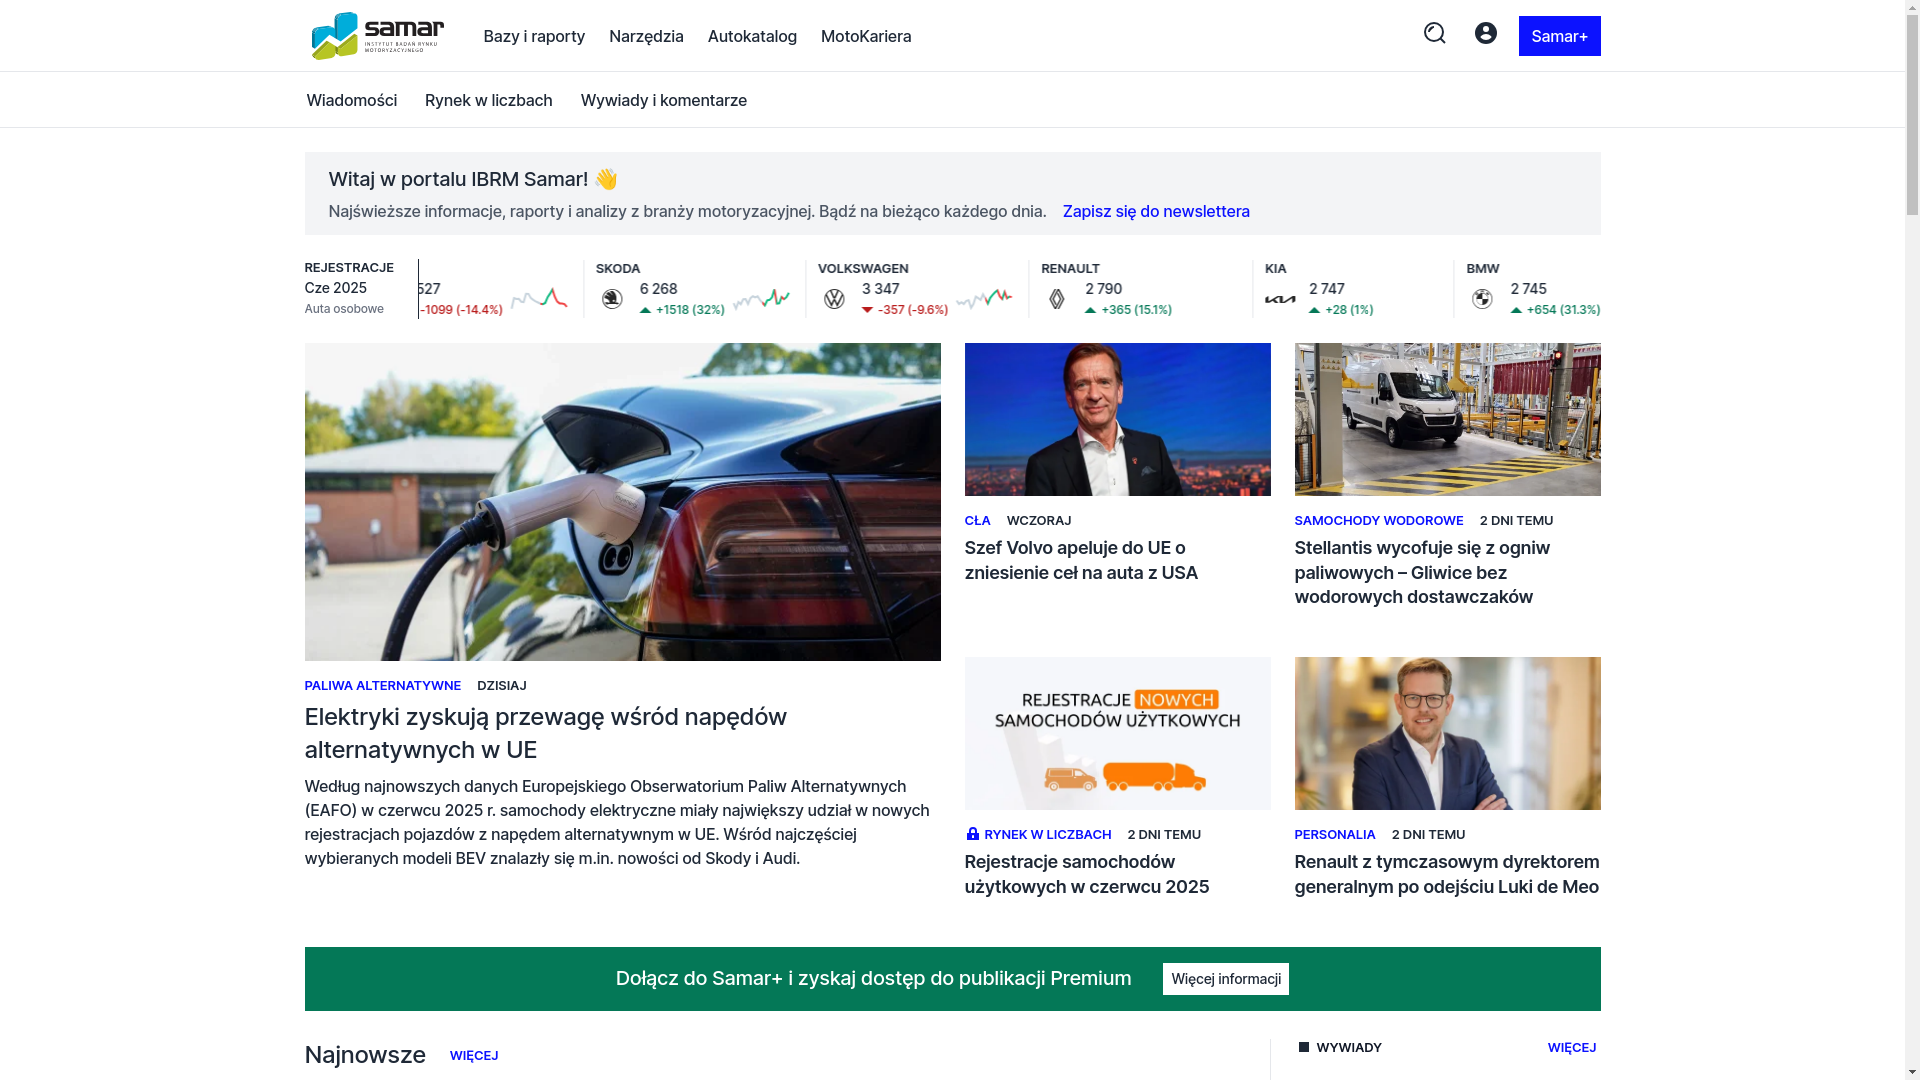1920x1080 pixels.
Task: Open Narzędzia menu
Action: click(x=646, y=36)
